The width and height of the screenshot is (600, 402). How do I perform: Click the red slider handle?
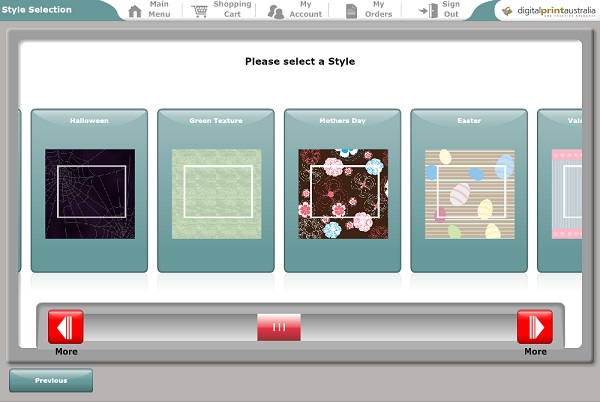[279, 327]
